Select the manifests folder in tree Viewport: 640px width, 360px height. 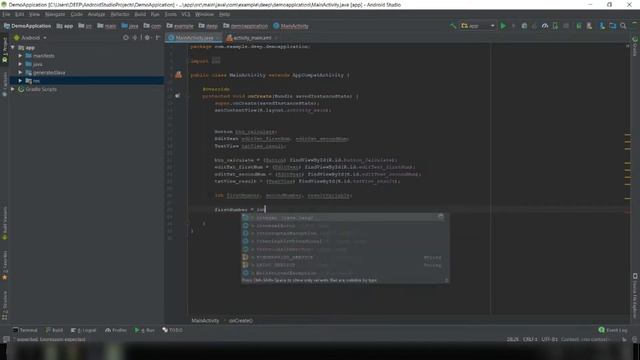point(44,56)
